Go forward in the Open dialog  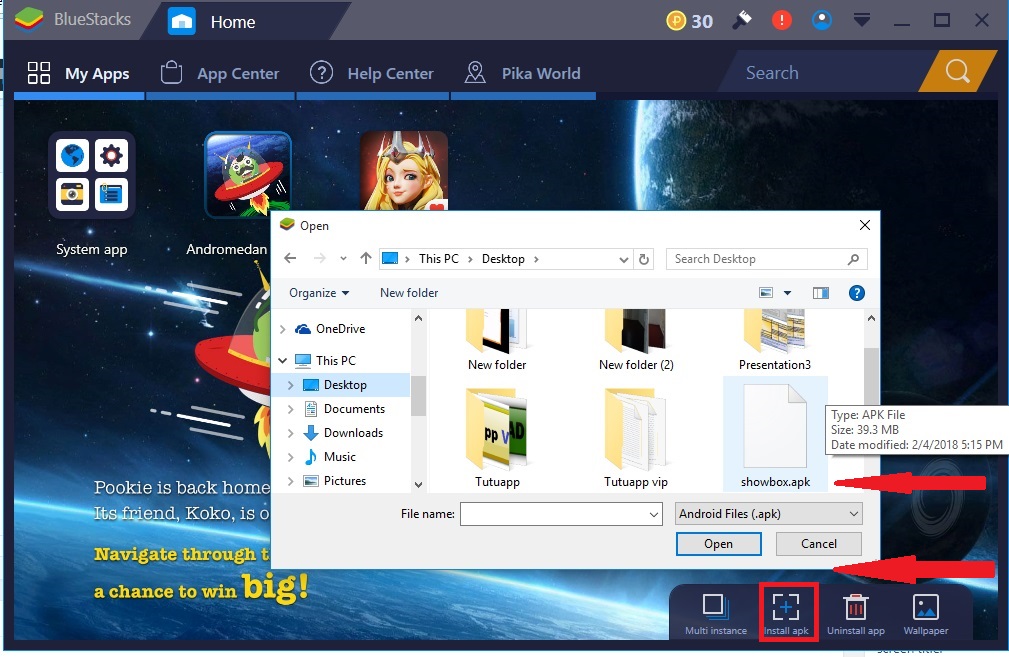(x=319, y=259)
